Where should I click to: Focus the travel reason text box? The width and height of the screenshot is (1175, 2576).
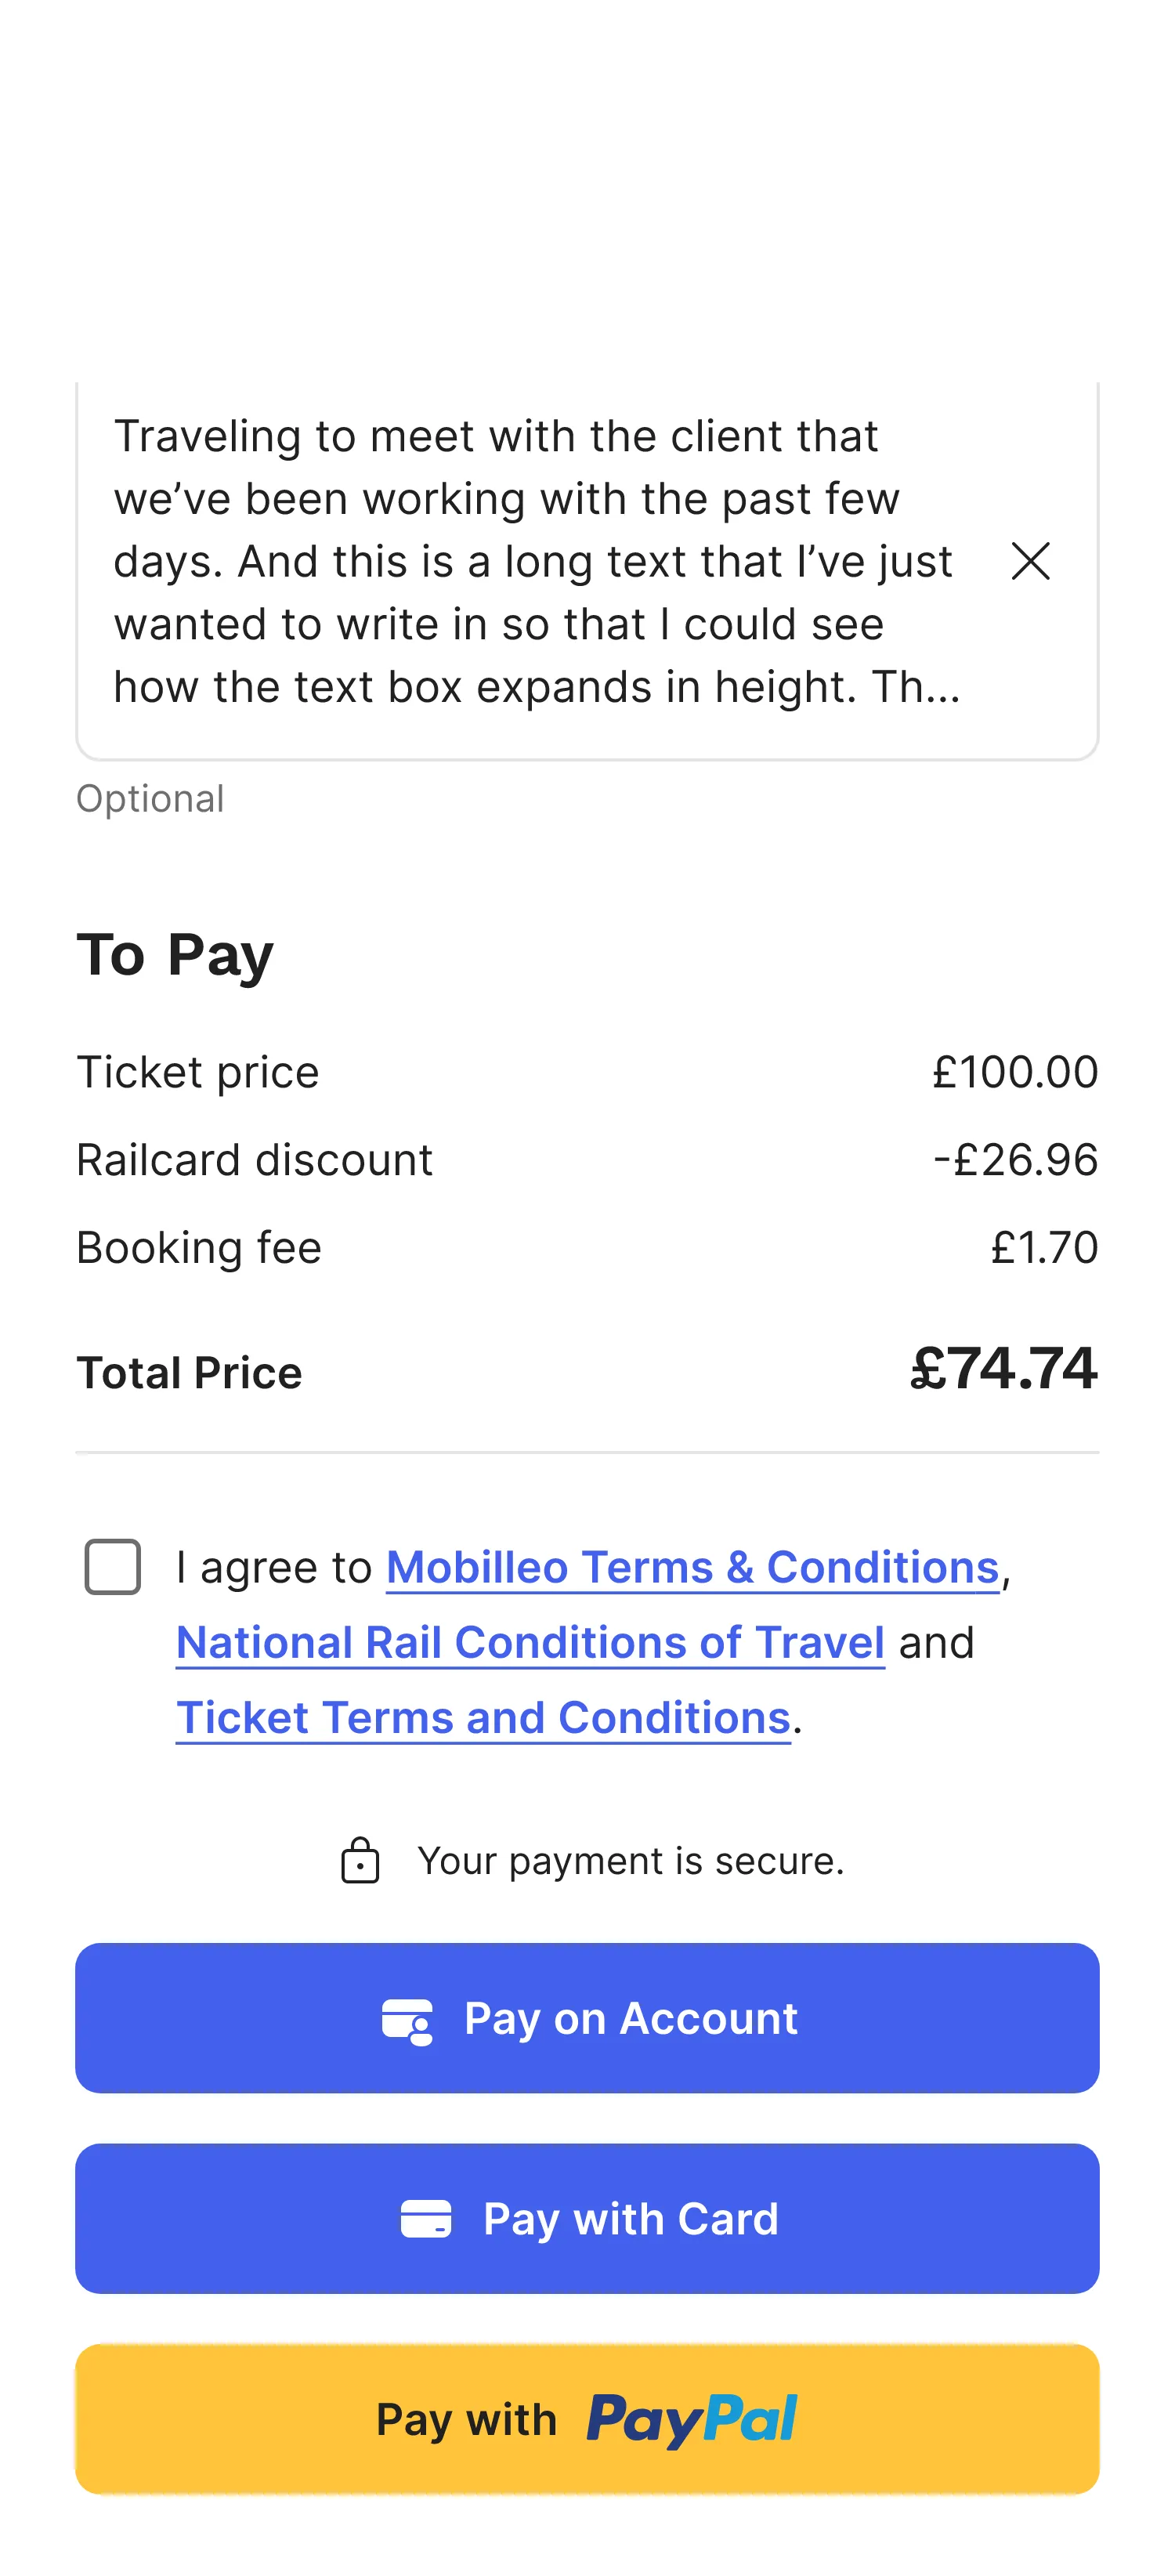(535, 561)
